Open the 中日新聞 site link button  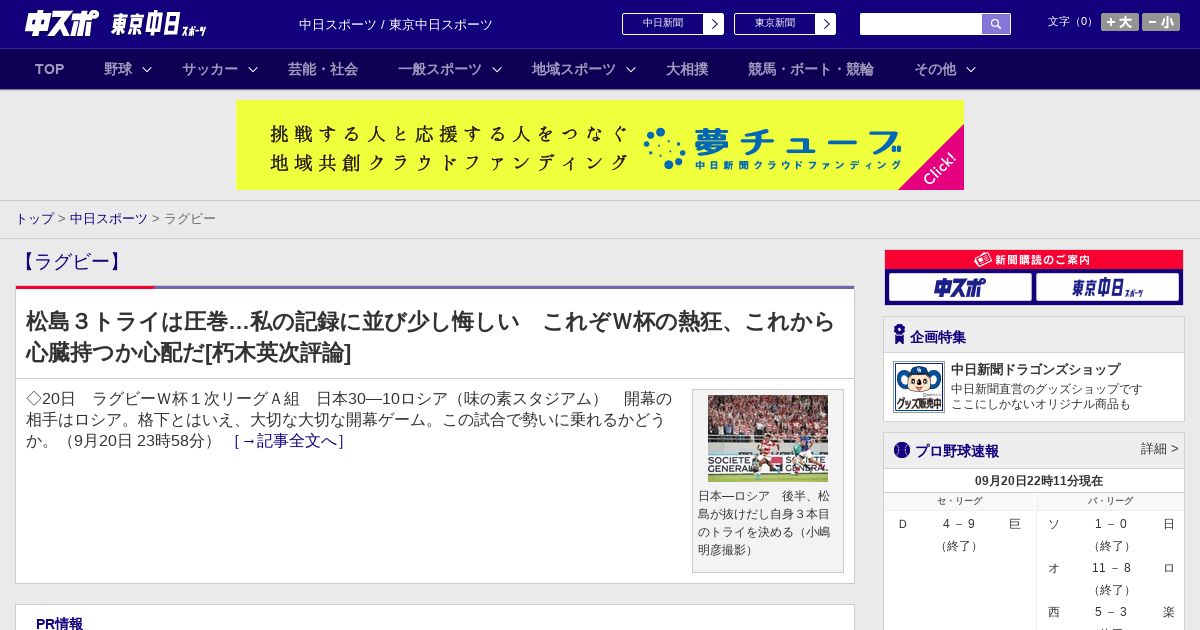pos(663,24)
